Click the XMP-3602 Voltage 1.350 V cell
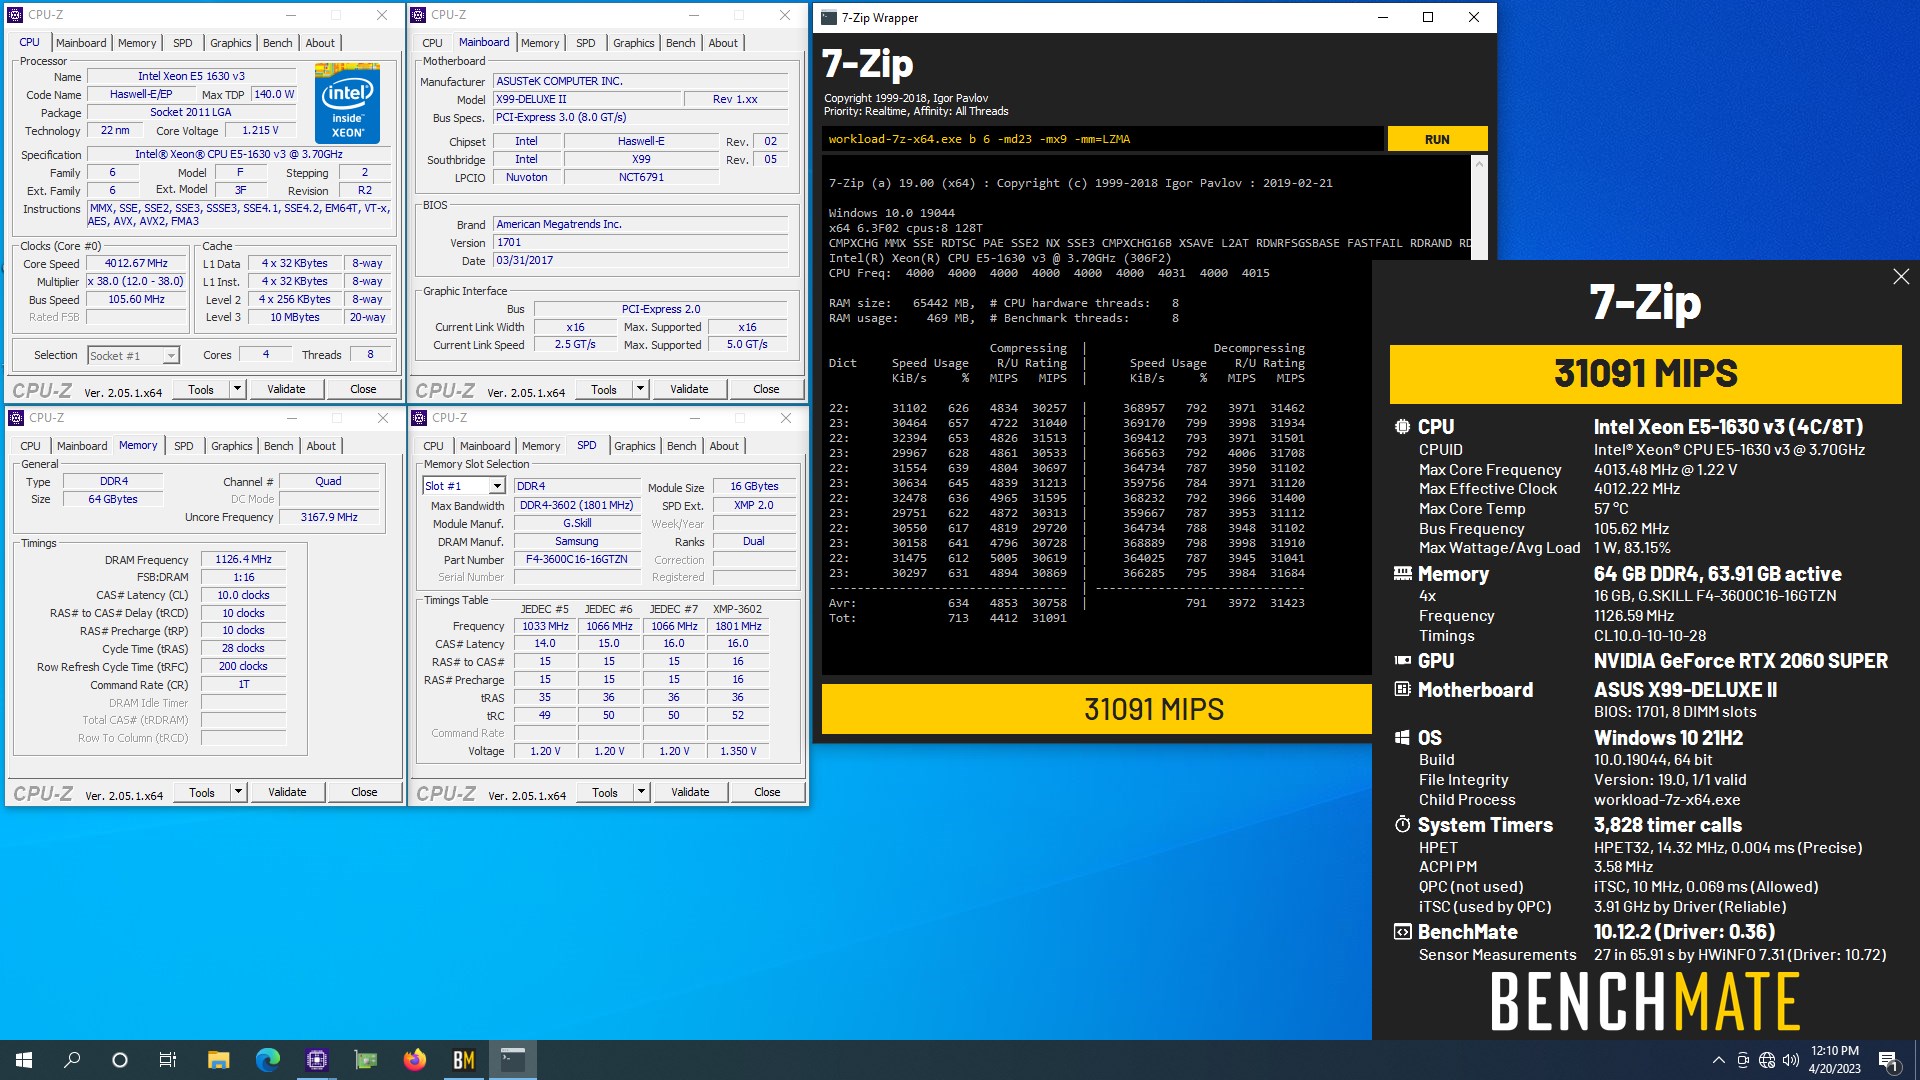The width and height of the screenshot is (1920, 1080). (x=738, y=751)
